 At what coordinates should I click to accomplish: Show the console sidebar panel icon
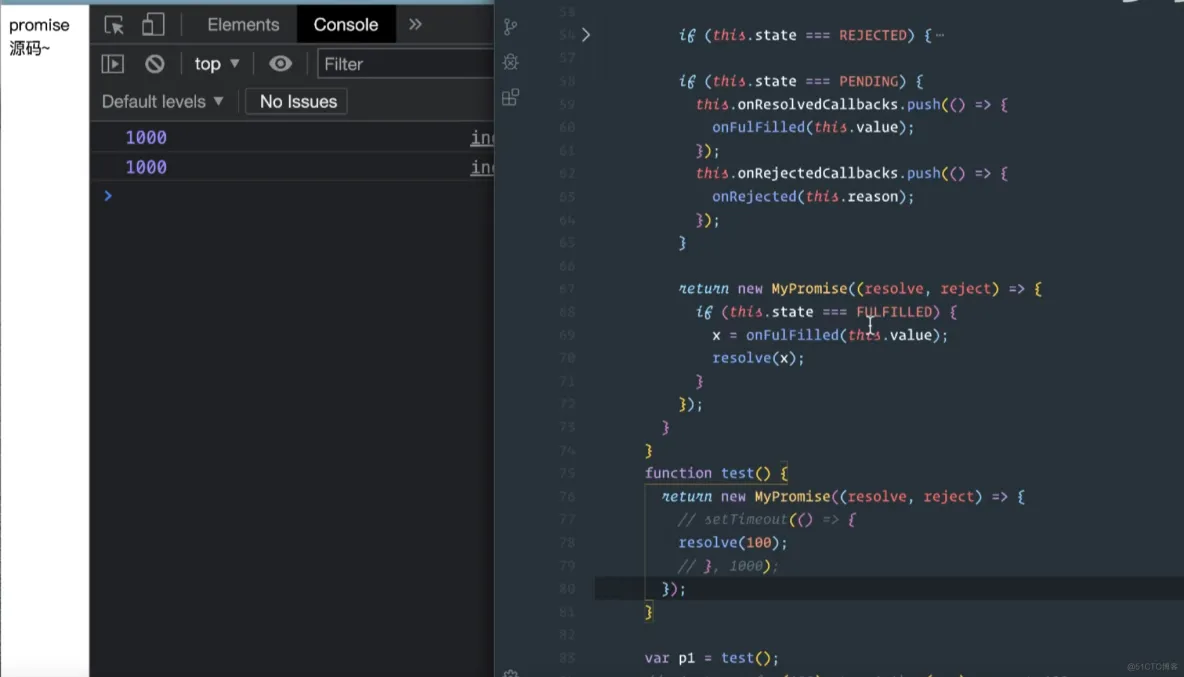(x=113, y=64)
